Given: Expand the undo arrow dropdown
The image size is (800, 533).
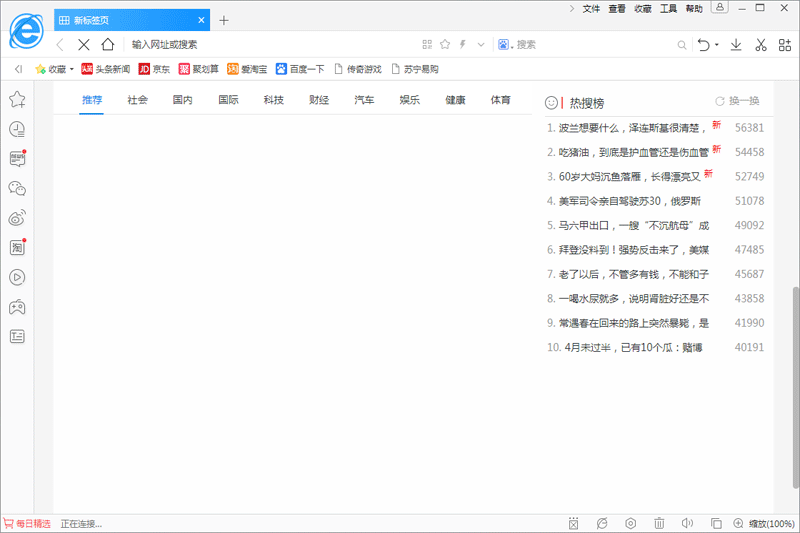Looking at the screenshot, I should pyautogui.click(x=717, y=45).
